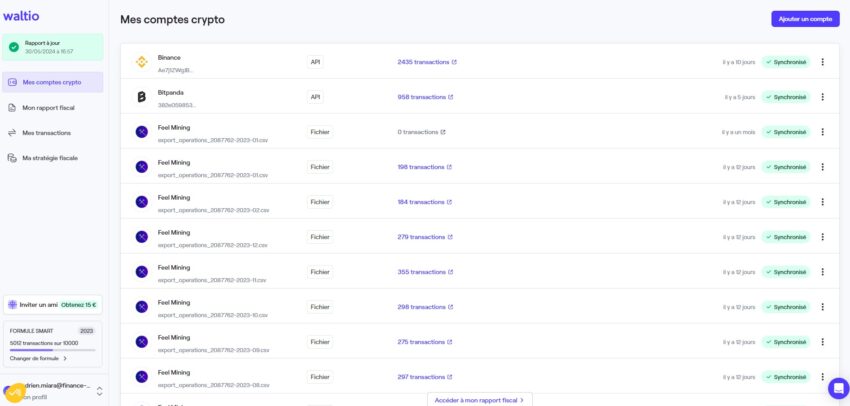Image resolution: width=850 pixels, height=406 pixels.
Task: Open the three-dot menu for Binance
Action: 822,62
